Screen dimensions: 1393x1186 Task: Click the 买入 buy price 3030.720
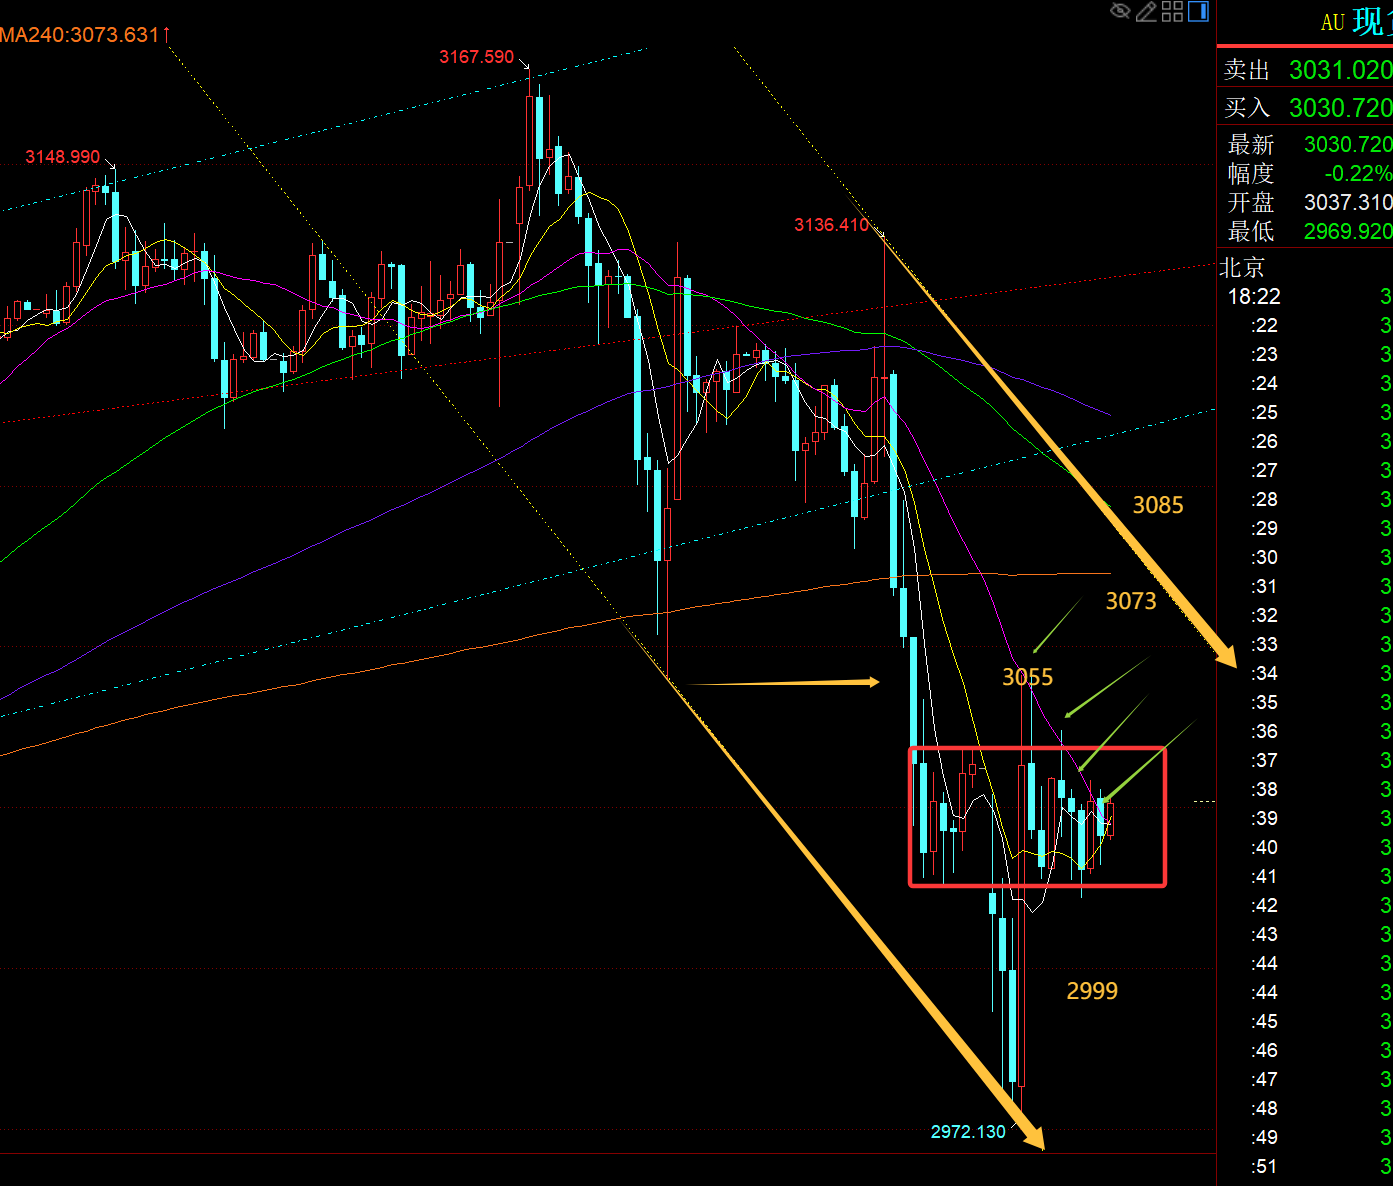[1339, 107]
